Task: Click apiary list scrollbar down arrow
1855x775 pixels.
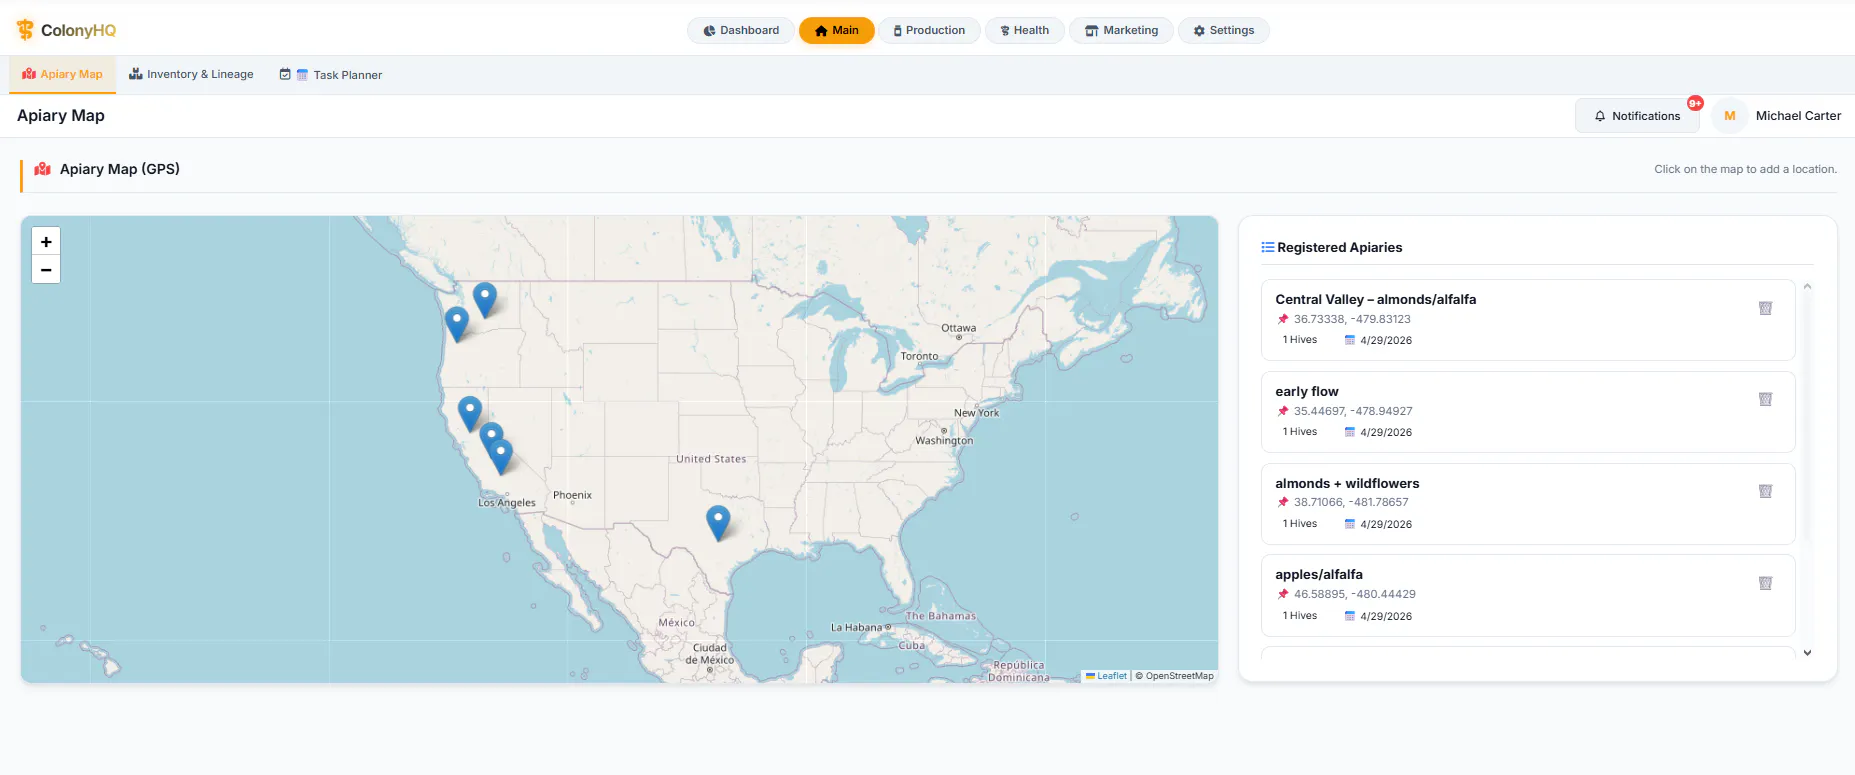Action: (1807, 653)
